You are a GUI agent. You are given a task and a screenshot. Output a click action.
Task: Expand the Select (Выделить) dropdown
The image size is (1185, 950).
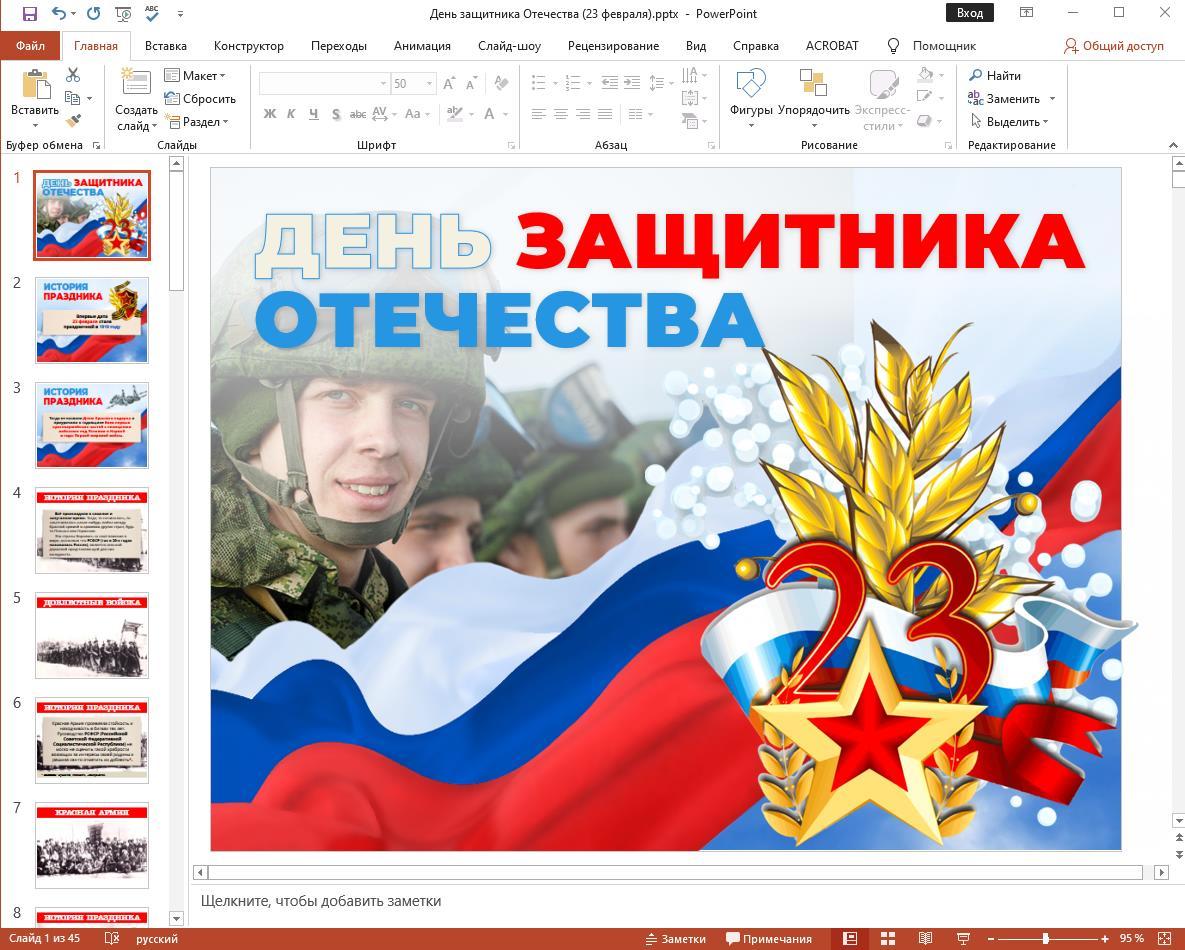coord(1009,121)
